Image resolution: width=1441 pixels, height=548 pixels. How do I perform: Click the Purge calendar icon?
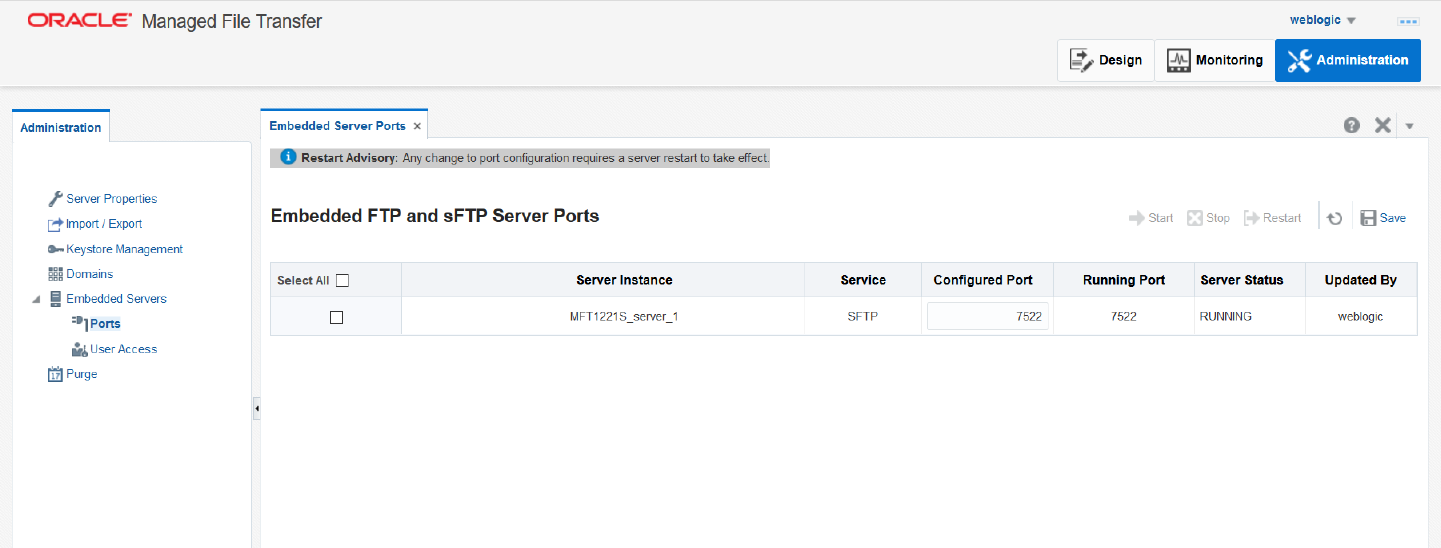click(x=56, y=374)
